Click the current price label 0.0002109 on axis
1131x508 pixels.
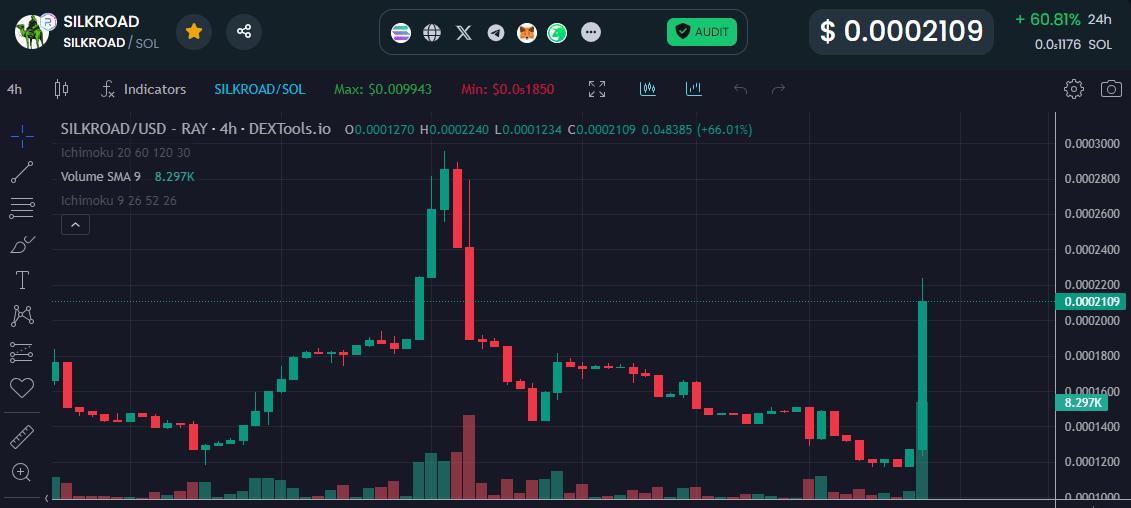(1090, 302)
